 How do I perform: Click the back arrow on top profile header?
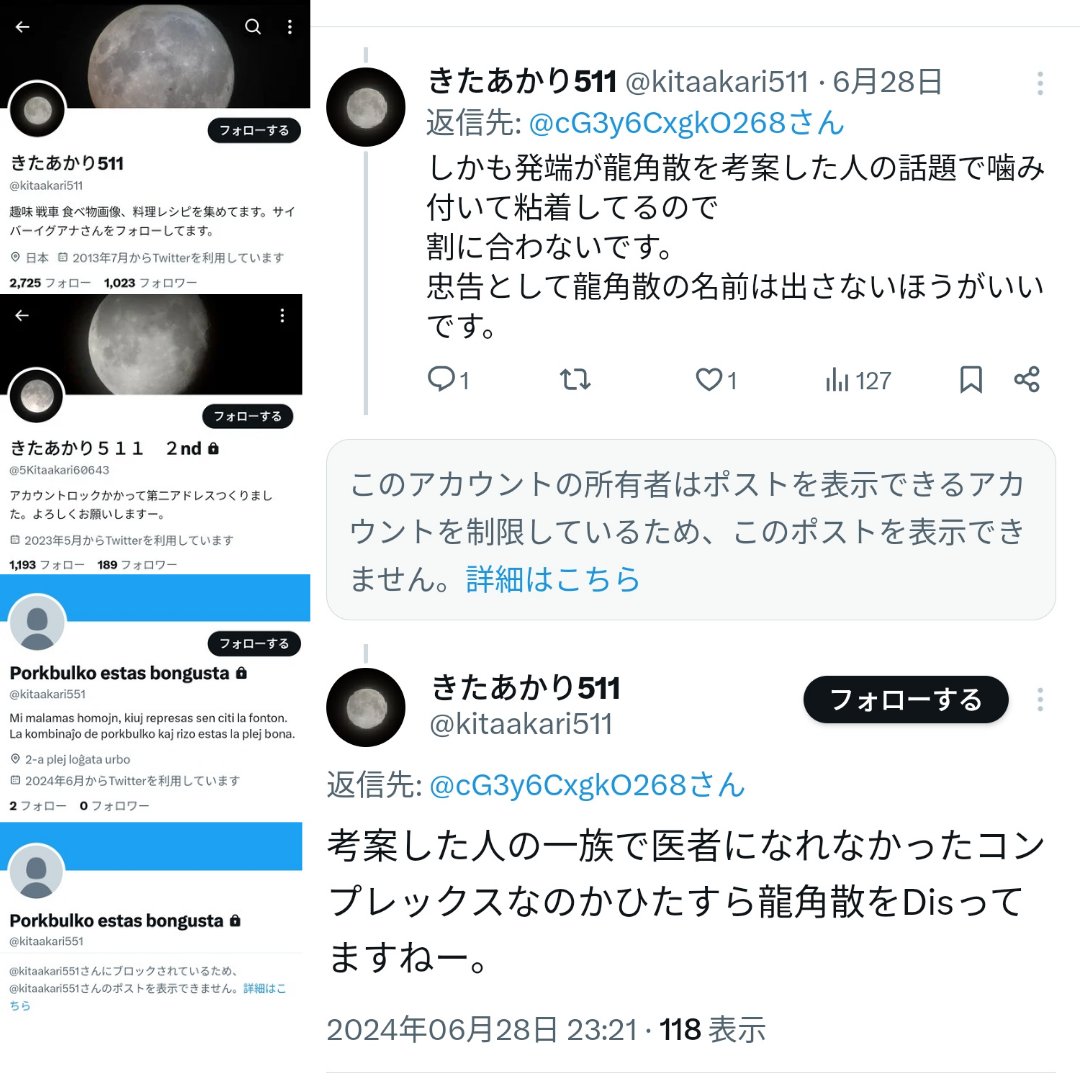tap(22, 27)
